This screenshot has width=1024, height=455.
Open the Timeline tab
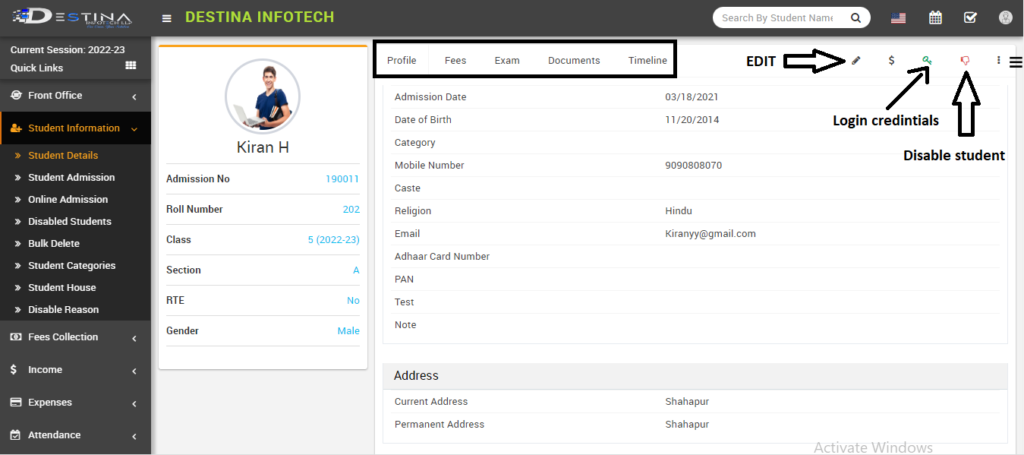647,61
